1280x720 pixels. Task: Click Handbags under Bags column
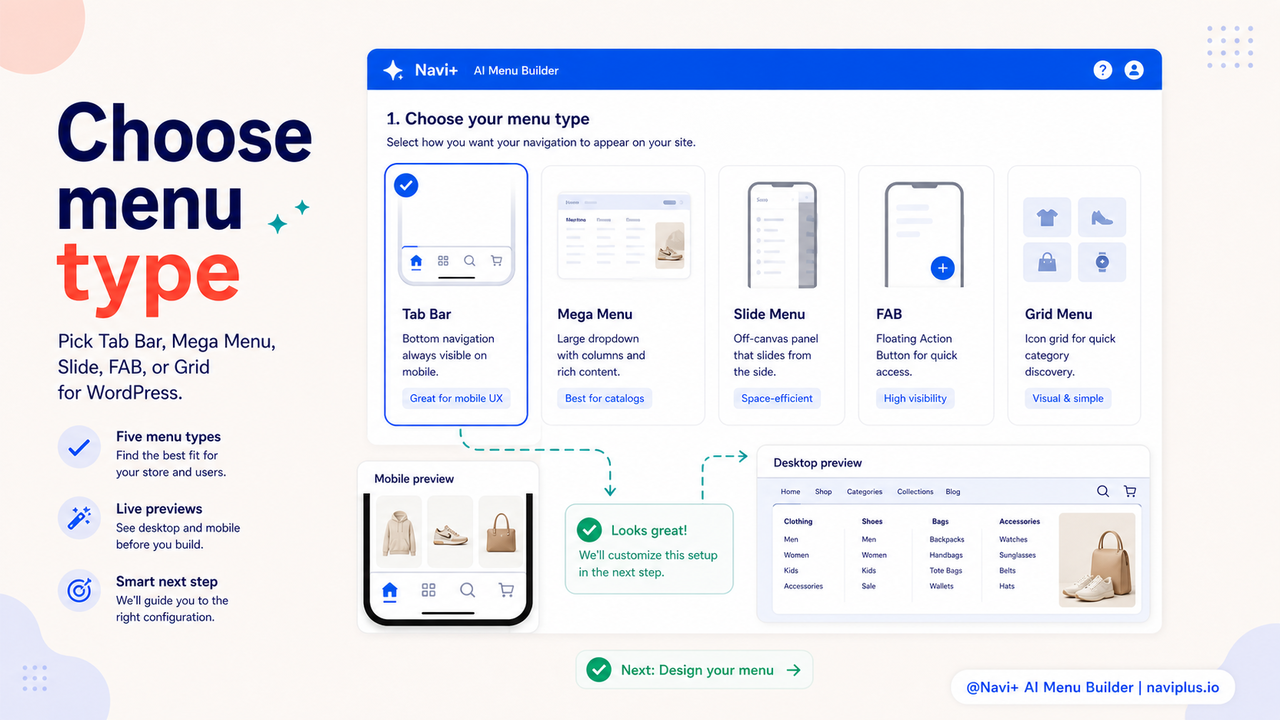pos(946,555)
